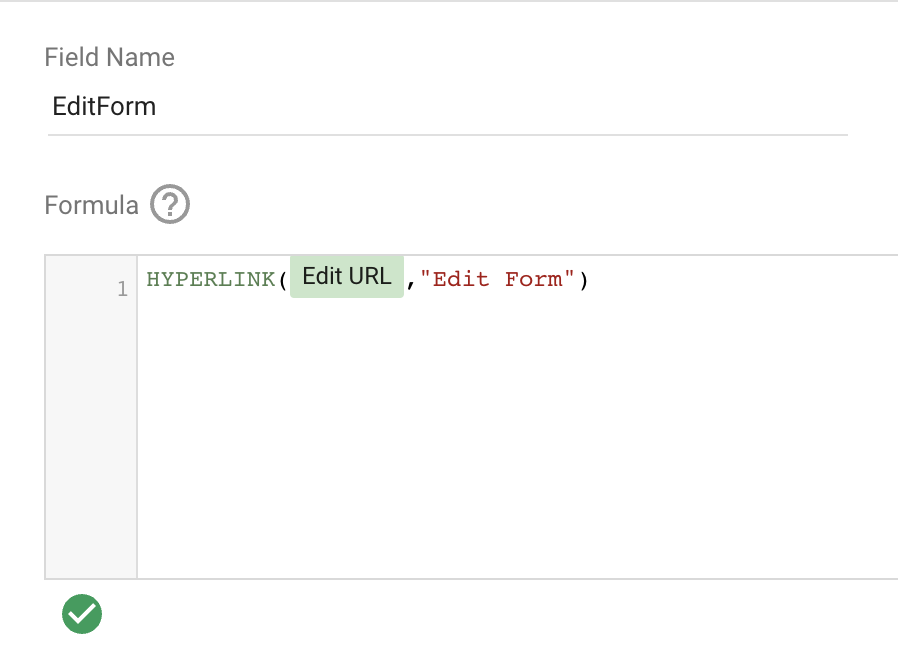Place cursor at the formula's closing parenthesis

point(584,280)
